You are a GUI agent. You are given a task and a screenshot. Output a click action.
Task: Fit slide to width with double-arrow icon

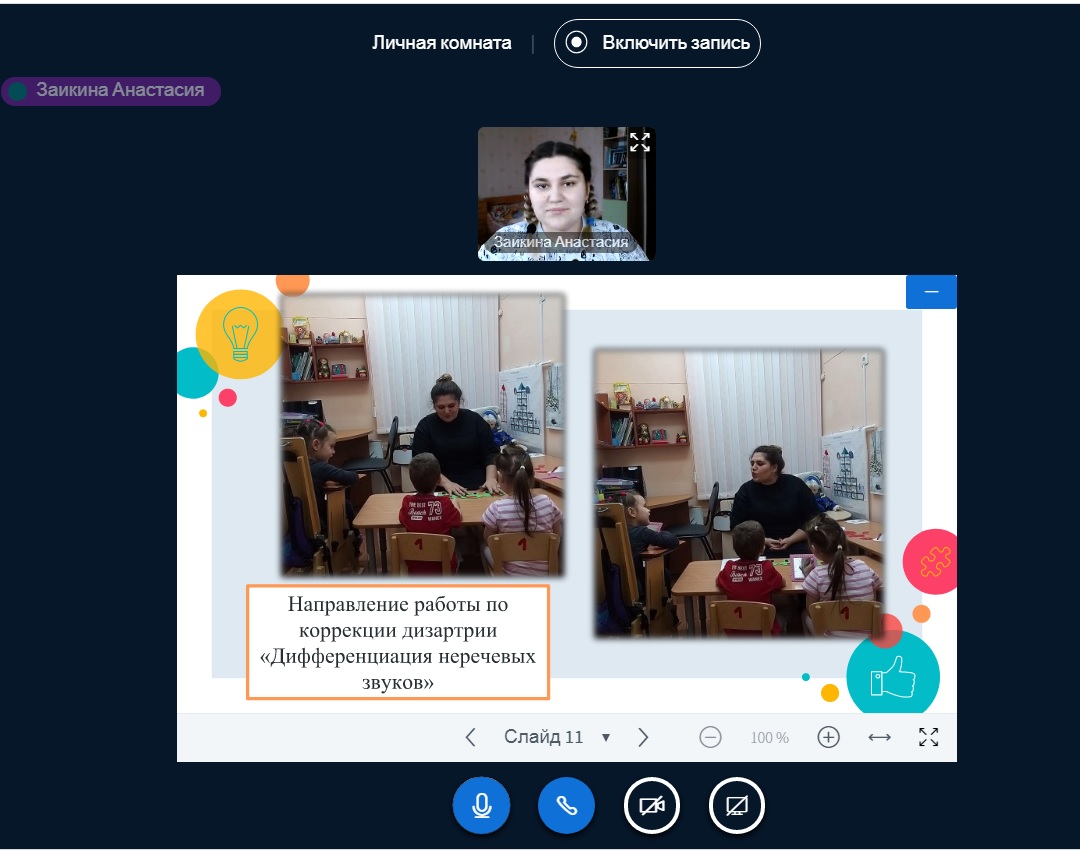pos(879,737)
